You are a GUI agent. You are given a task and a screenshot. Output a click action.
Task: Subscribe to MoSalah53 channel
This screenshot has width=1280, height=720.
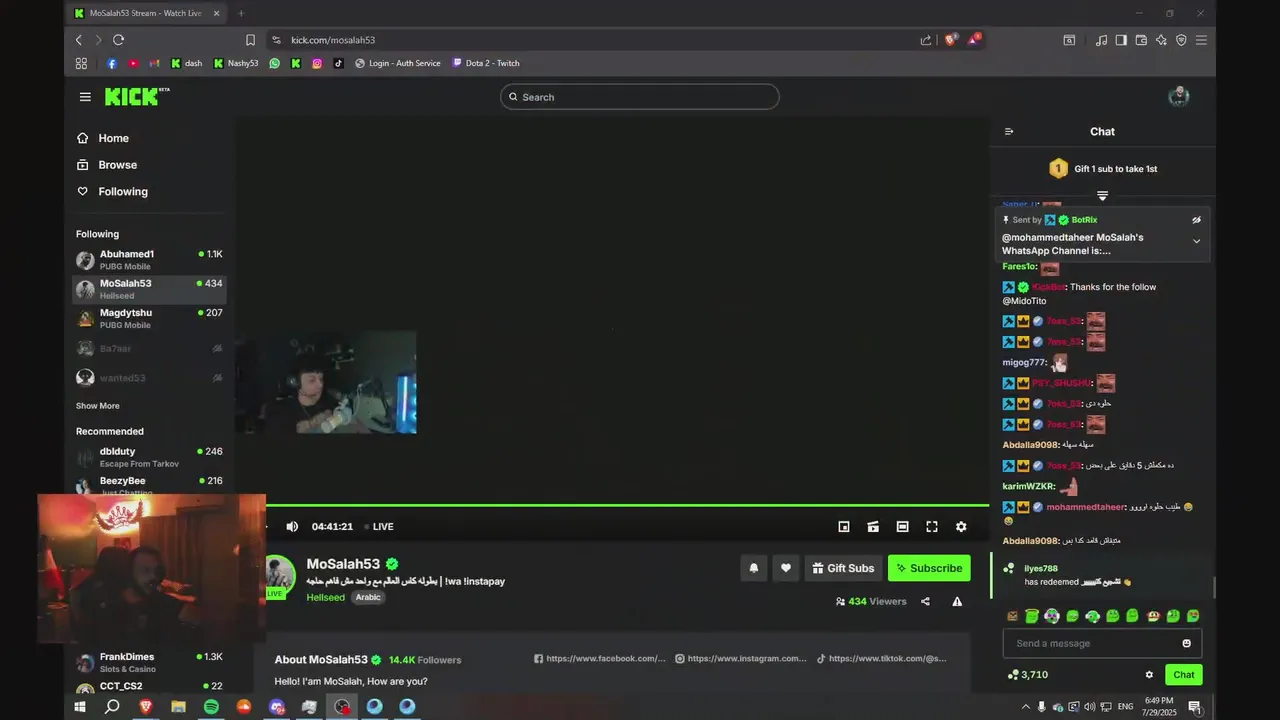pyautogui.click(x=929, y=568)
